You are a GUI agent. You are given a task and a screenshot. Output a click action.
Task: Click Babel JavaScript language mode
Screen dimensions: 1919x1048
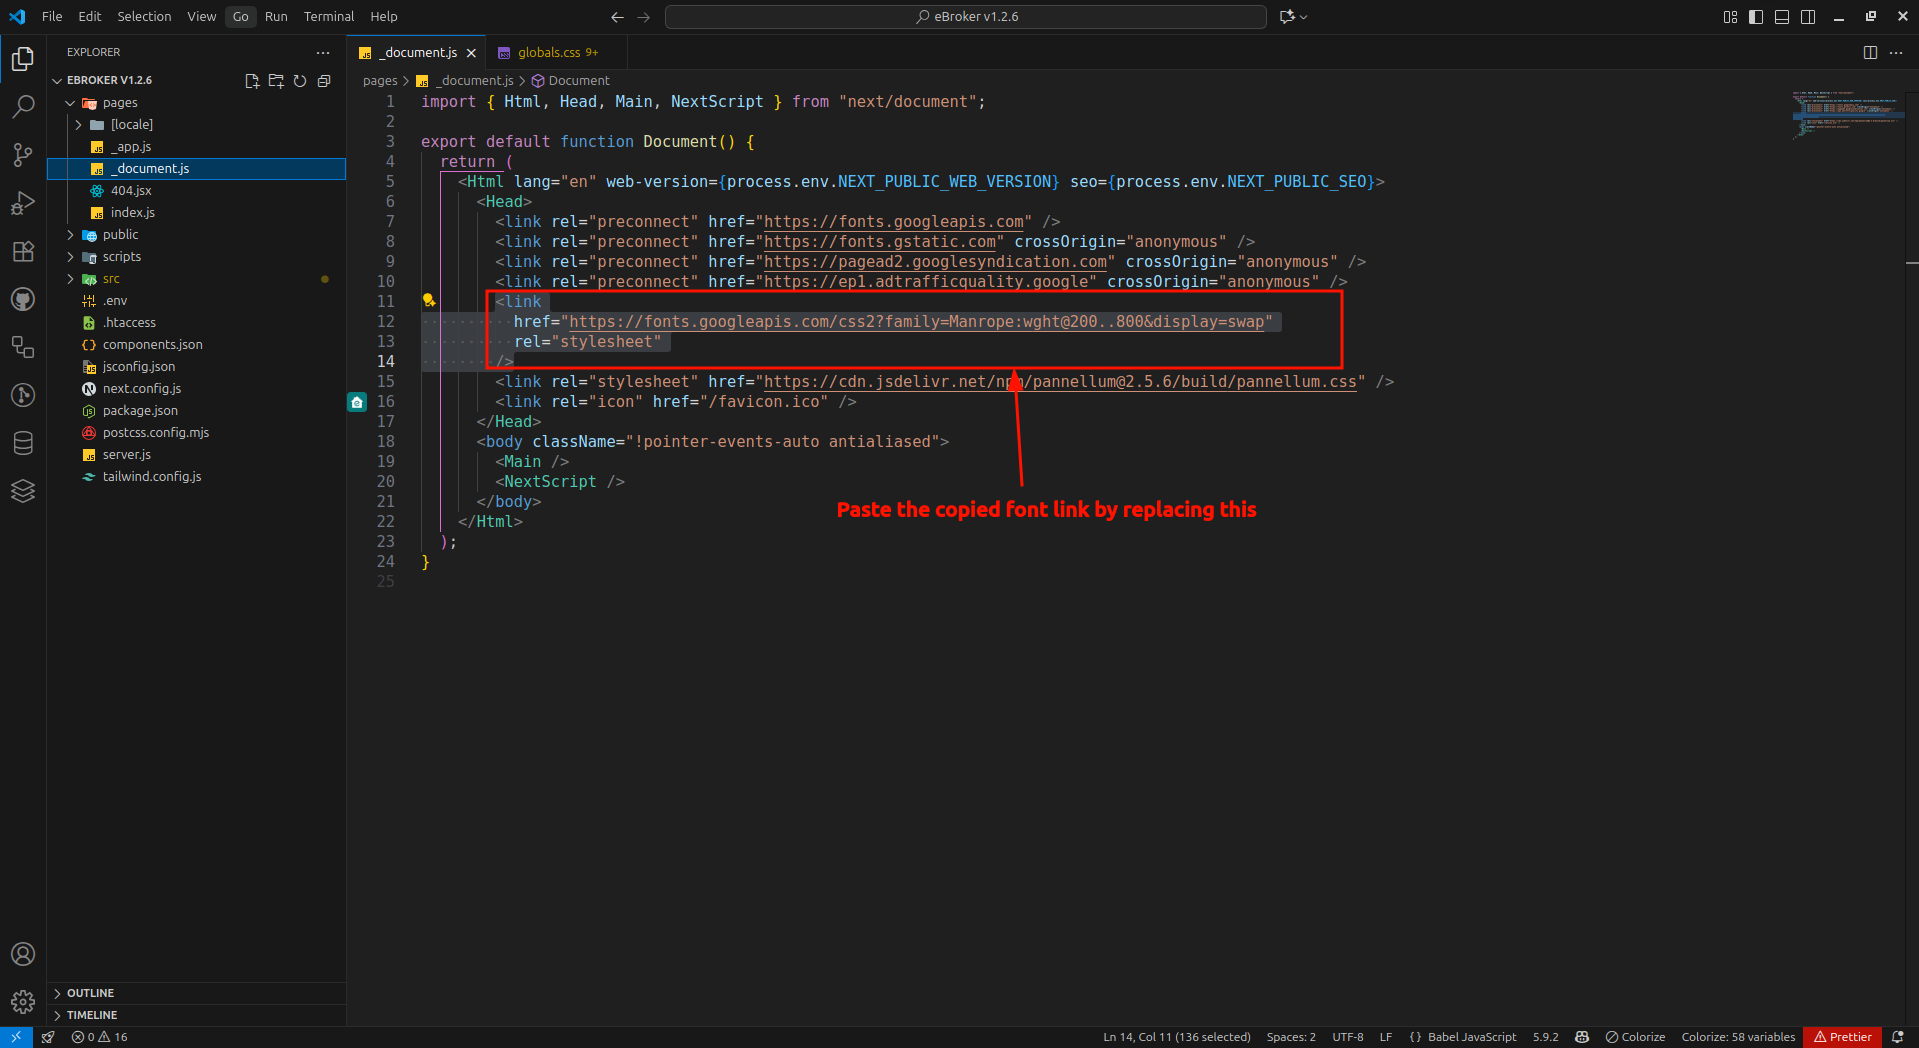[1471, 1037]
